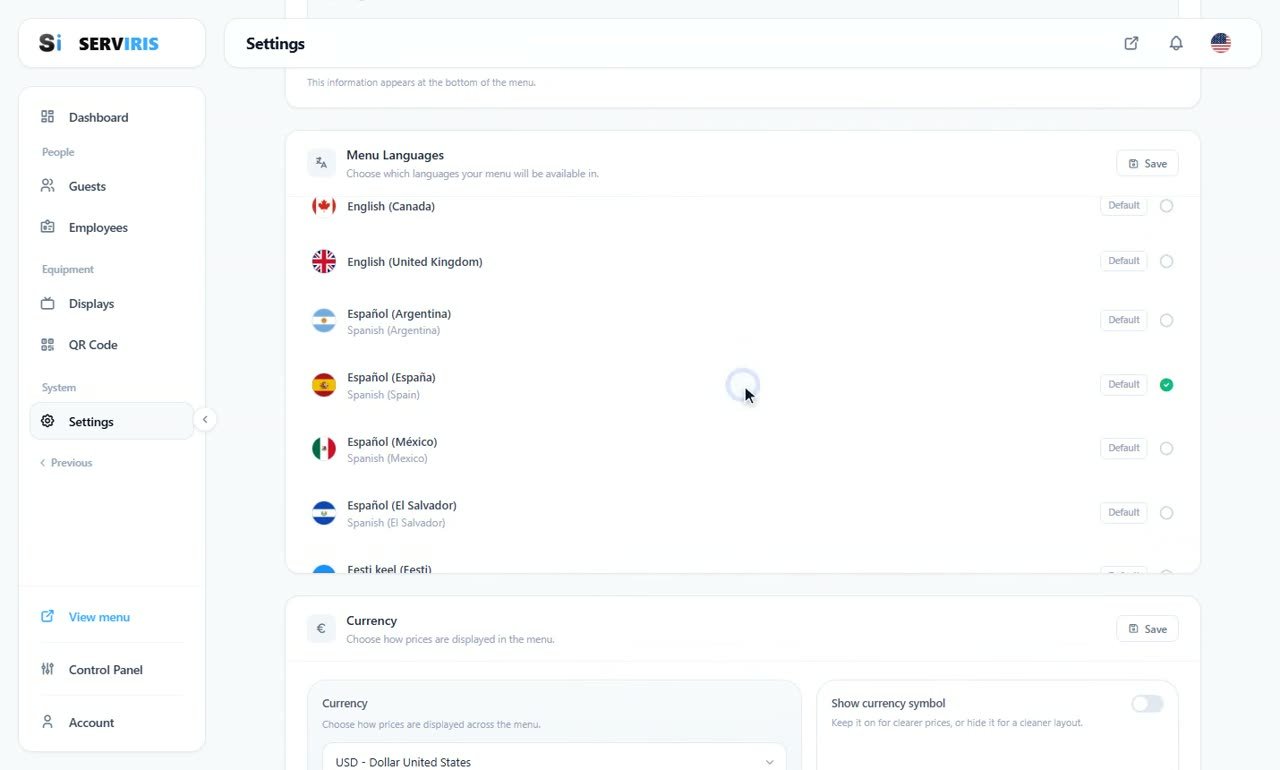1280x770 pixels.
Task: Collapse the sidebar with the chevron
Action: click(x=205, y=420)
